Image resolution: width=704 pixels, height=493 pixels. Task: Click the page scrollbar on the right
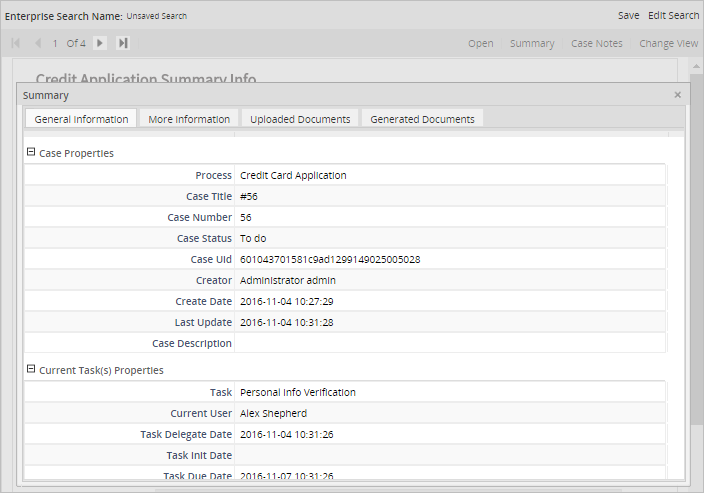pyautogui.click(x=696, y=250)
